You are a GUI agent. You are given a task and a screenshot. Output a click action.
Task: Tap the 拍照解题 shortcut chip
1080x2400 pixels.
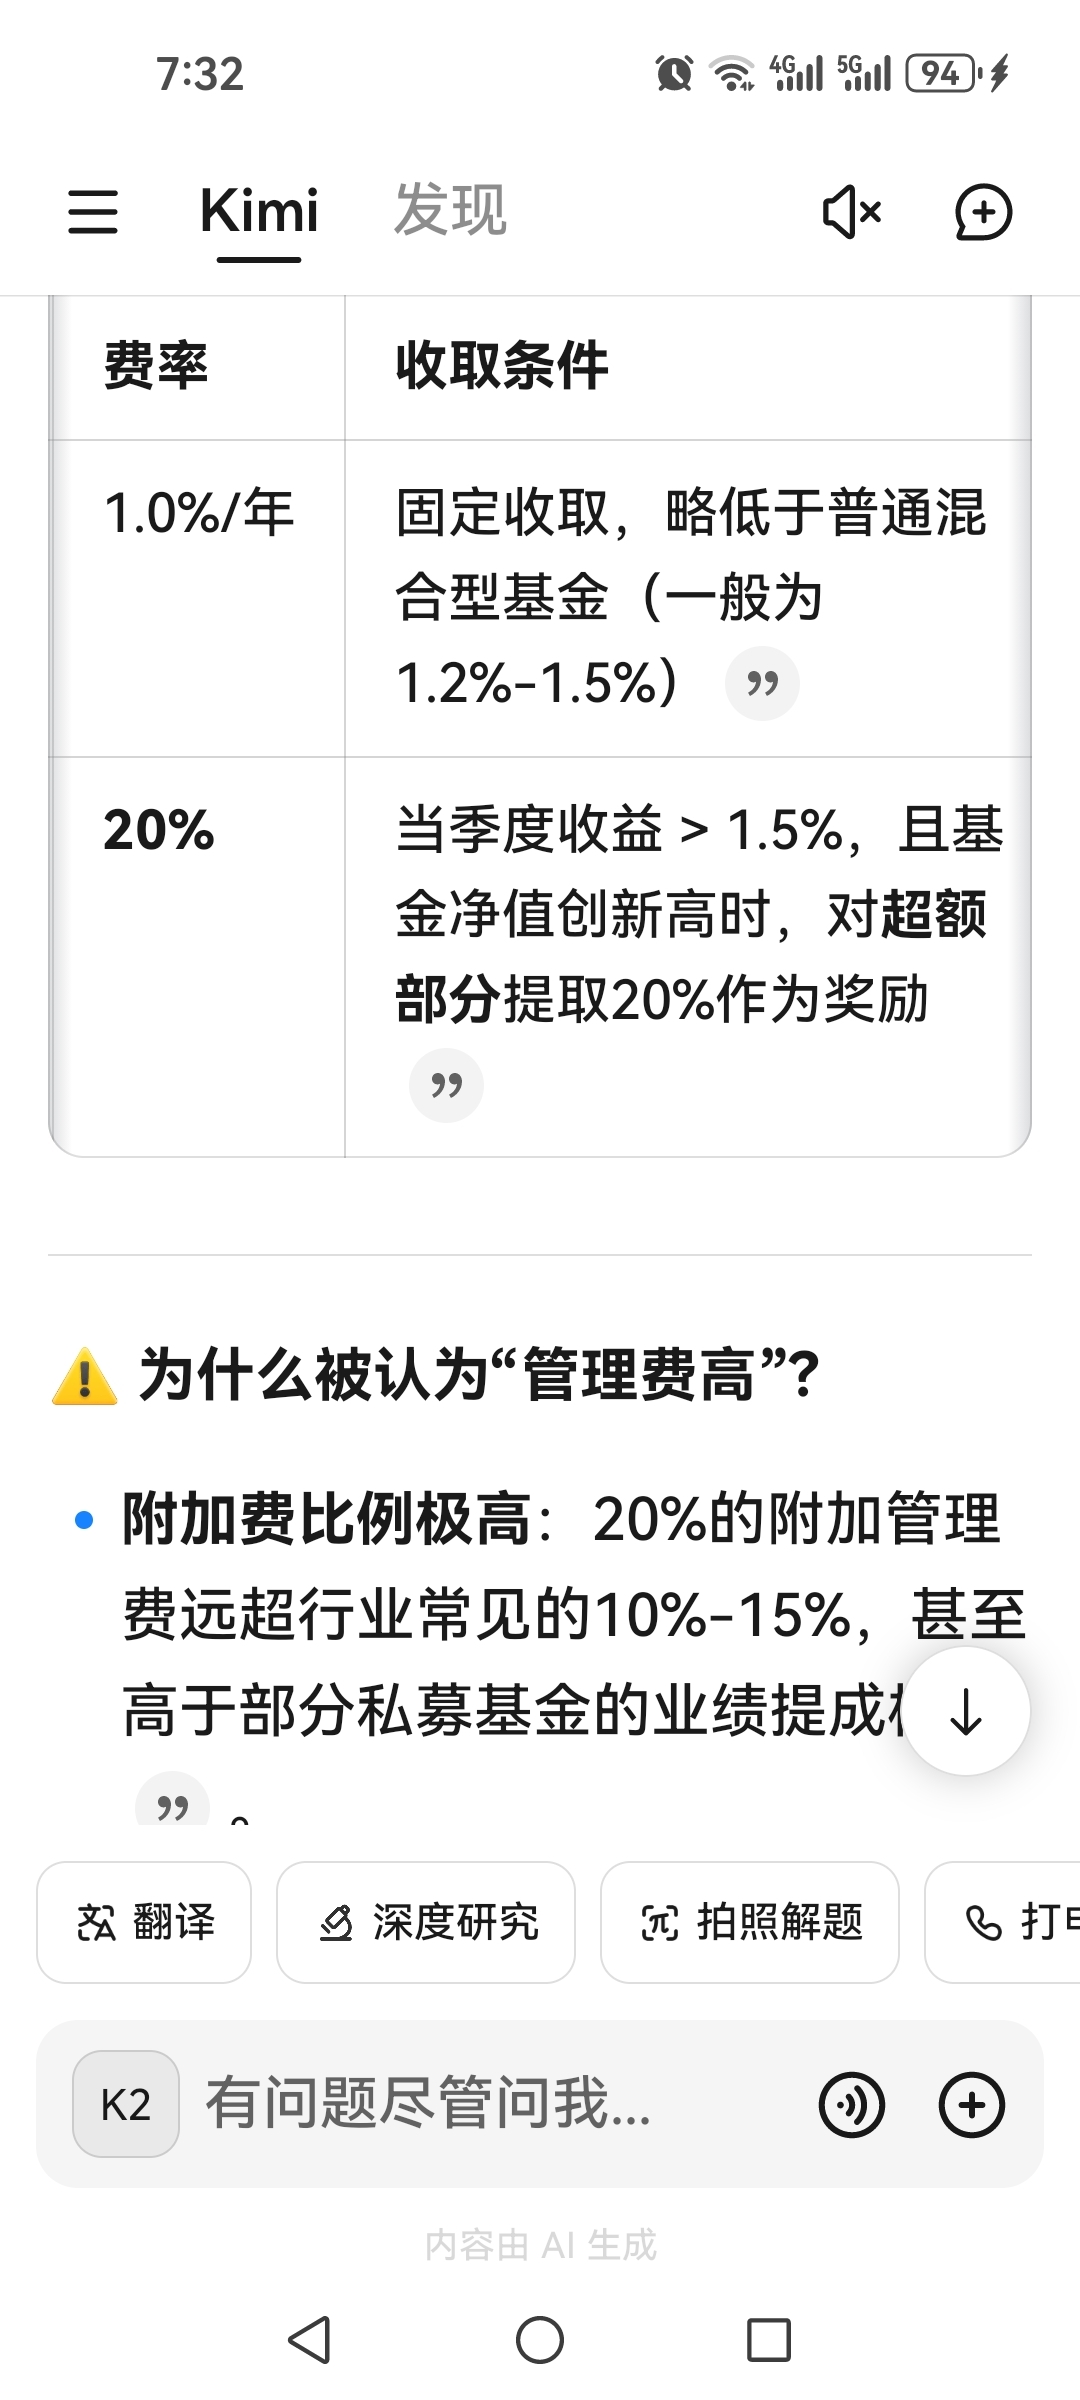pyautogui.click(x=750, y=1922)
